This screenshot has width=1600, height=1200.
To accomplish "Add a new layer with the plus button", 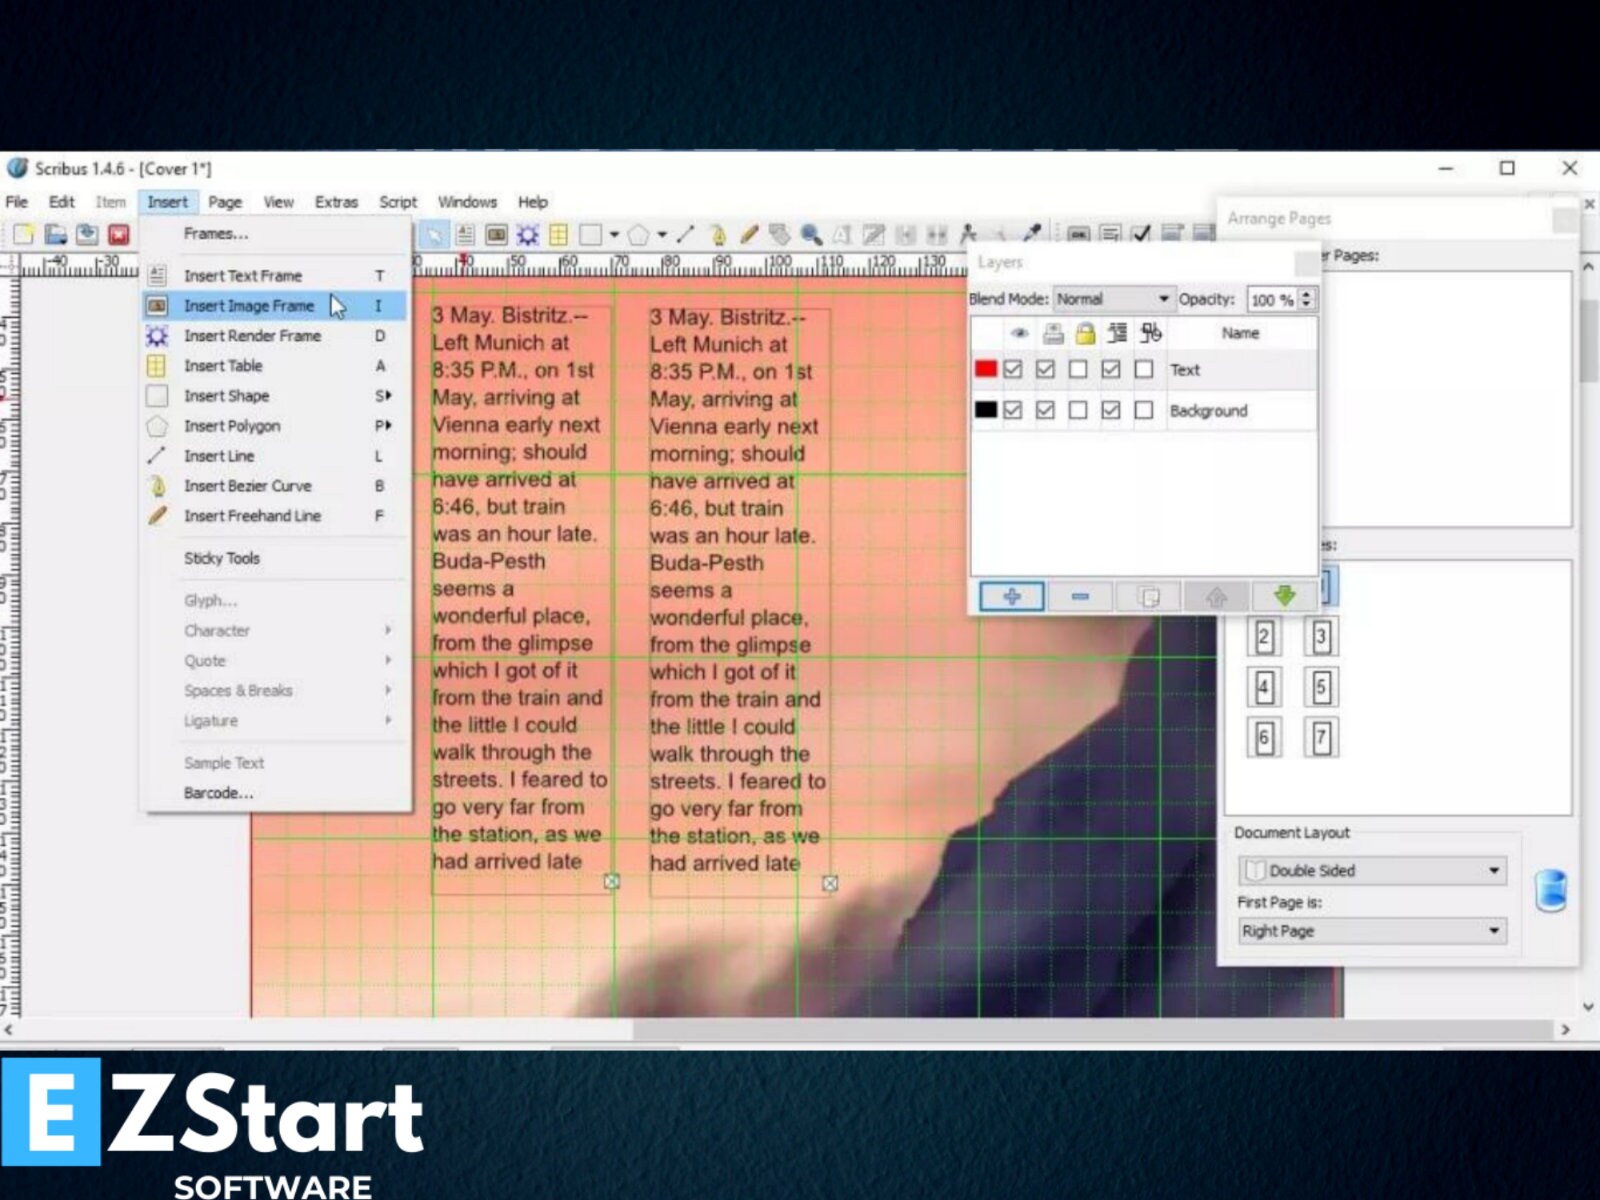I will pyautogui.click(x=1010, y=596).
